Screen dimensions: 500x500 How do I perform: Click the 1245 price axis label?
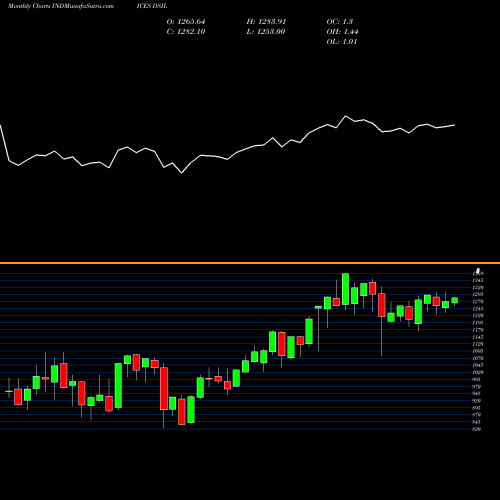[478, 309]
